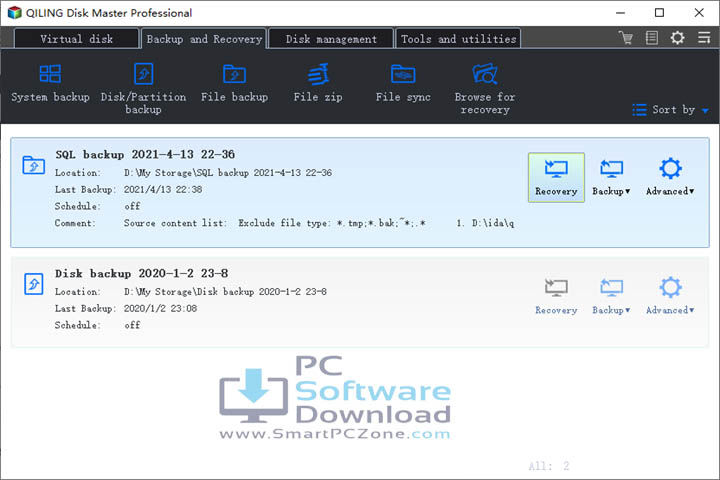
Task: Click the SQL backup file icon
Action: click(34, 165)
